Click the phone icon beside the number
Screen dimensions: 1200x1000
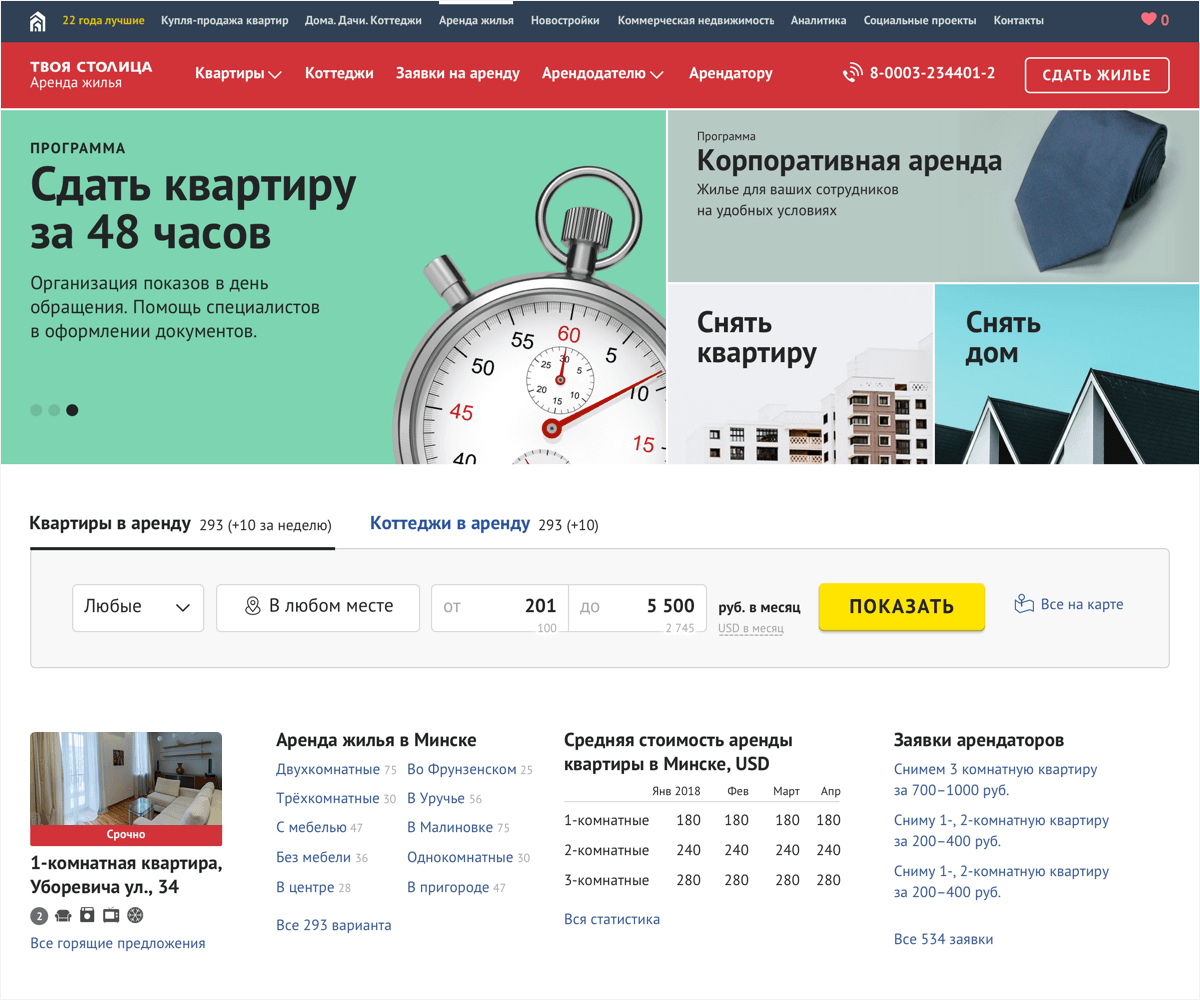852,73
